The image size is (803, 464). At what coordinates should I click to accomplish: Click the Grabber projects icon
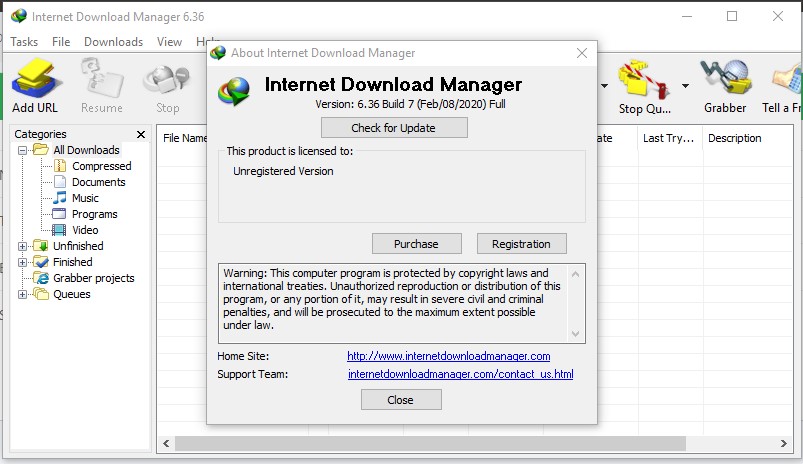[x=41, y=278]
